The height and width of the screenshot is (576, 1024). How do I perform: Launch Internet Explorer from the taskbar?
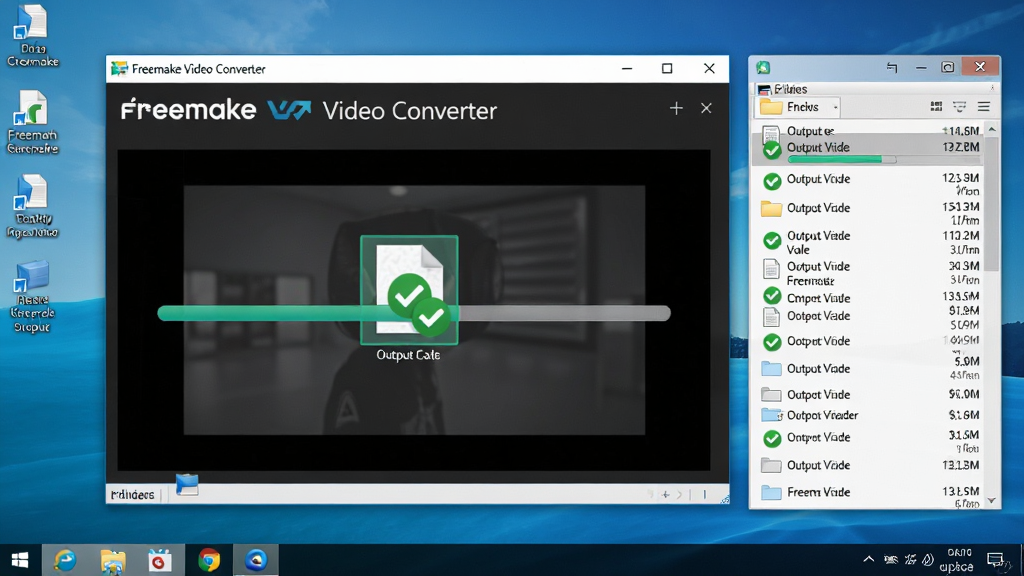[x=65, y=560]
